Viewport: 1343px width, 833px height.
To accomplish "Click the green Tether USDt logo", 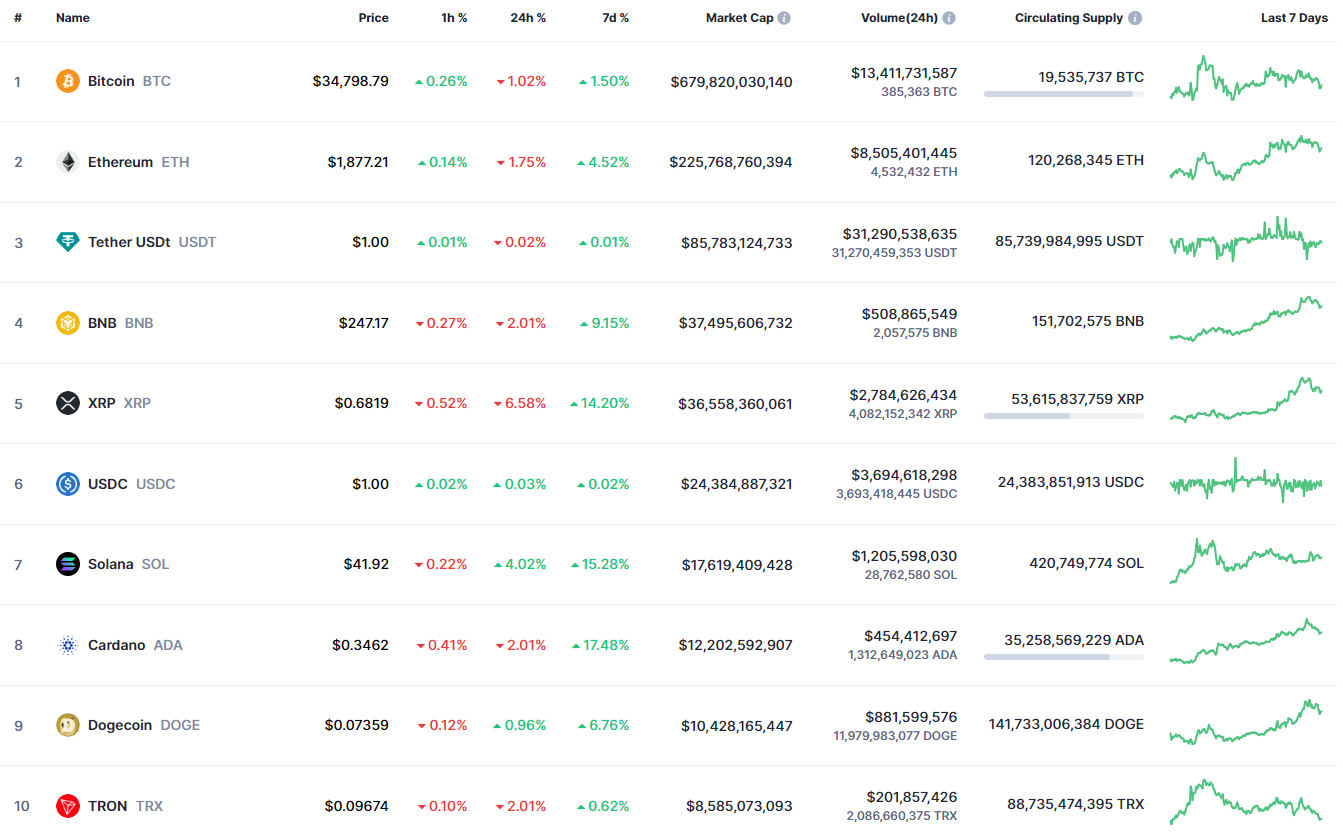I will click(x=68, y=242).
